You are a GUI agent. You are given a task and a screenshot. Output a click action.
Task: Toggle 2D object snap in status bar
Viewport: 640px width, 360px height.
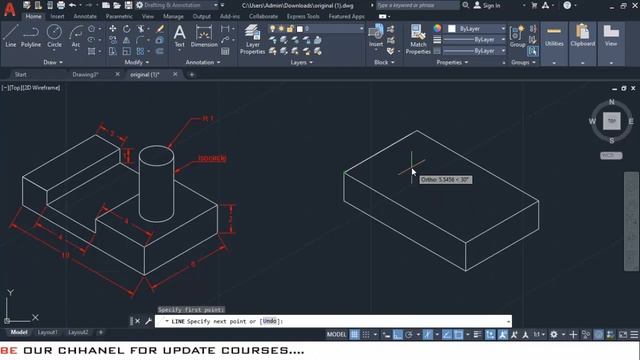click(458, 335)
